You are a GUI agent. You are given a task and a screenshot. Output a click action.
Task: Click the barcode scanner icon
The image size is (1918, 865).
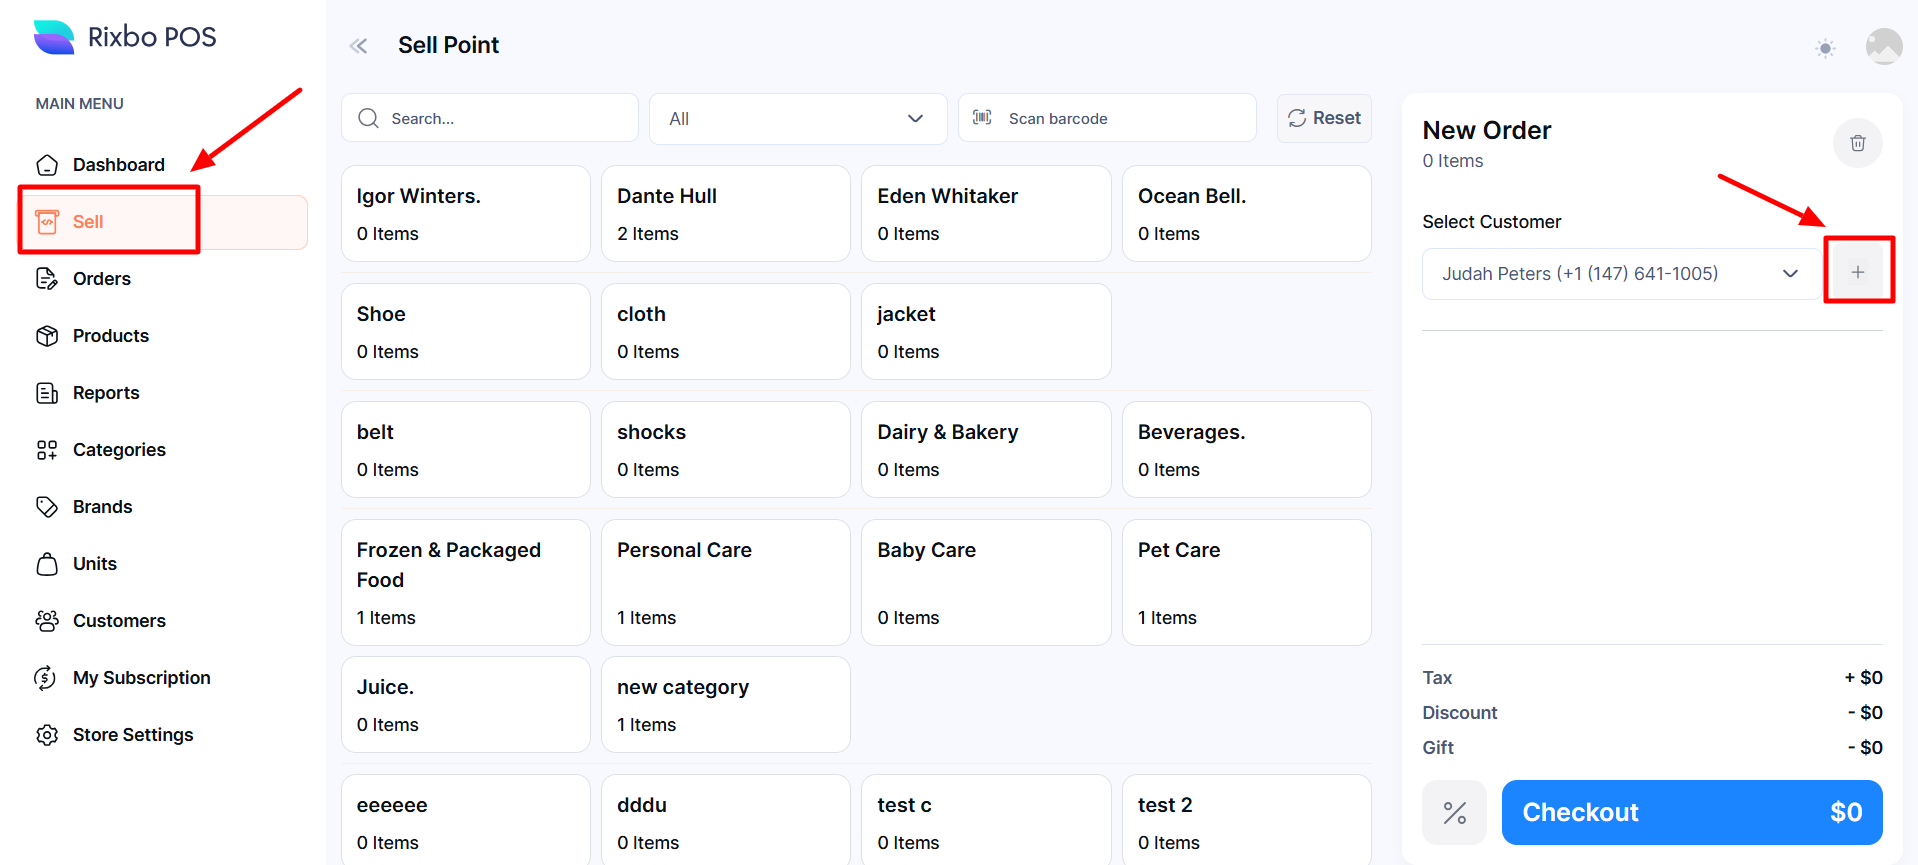coord(982,118)
